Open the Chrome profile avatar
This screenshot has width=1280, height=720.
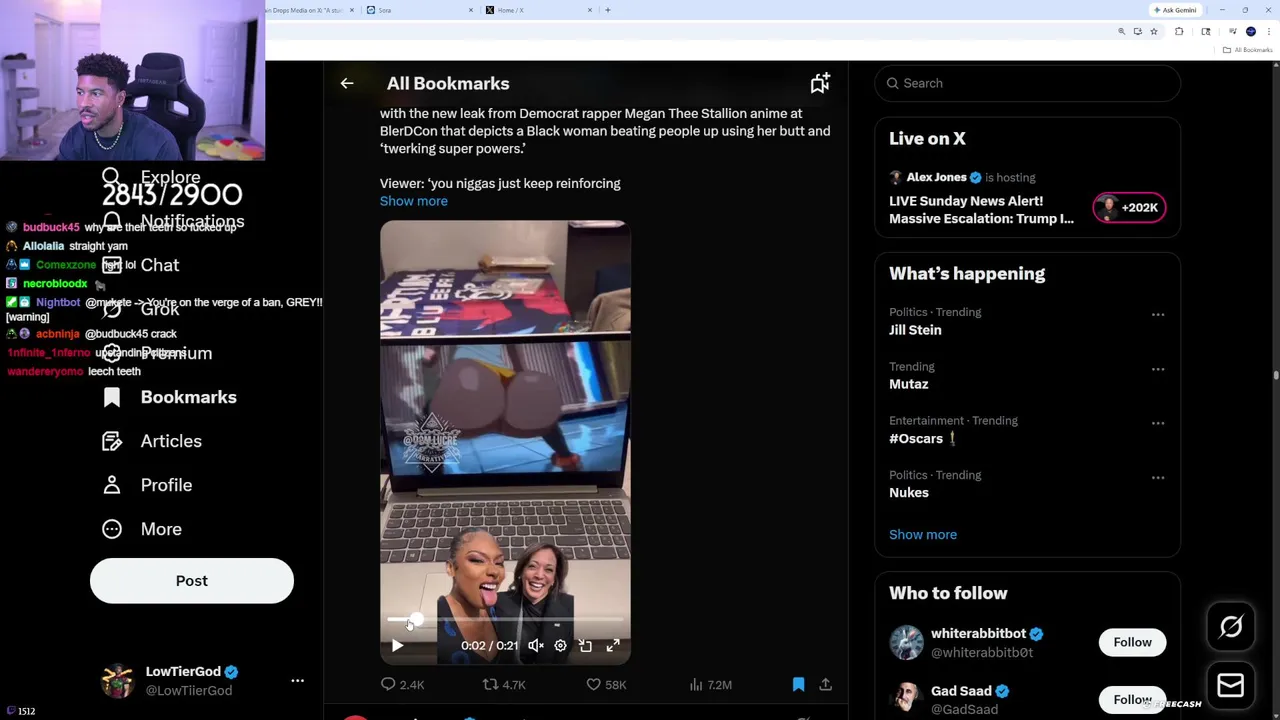pos(1251,32)
